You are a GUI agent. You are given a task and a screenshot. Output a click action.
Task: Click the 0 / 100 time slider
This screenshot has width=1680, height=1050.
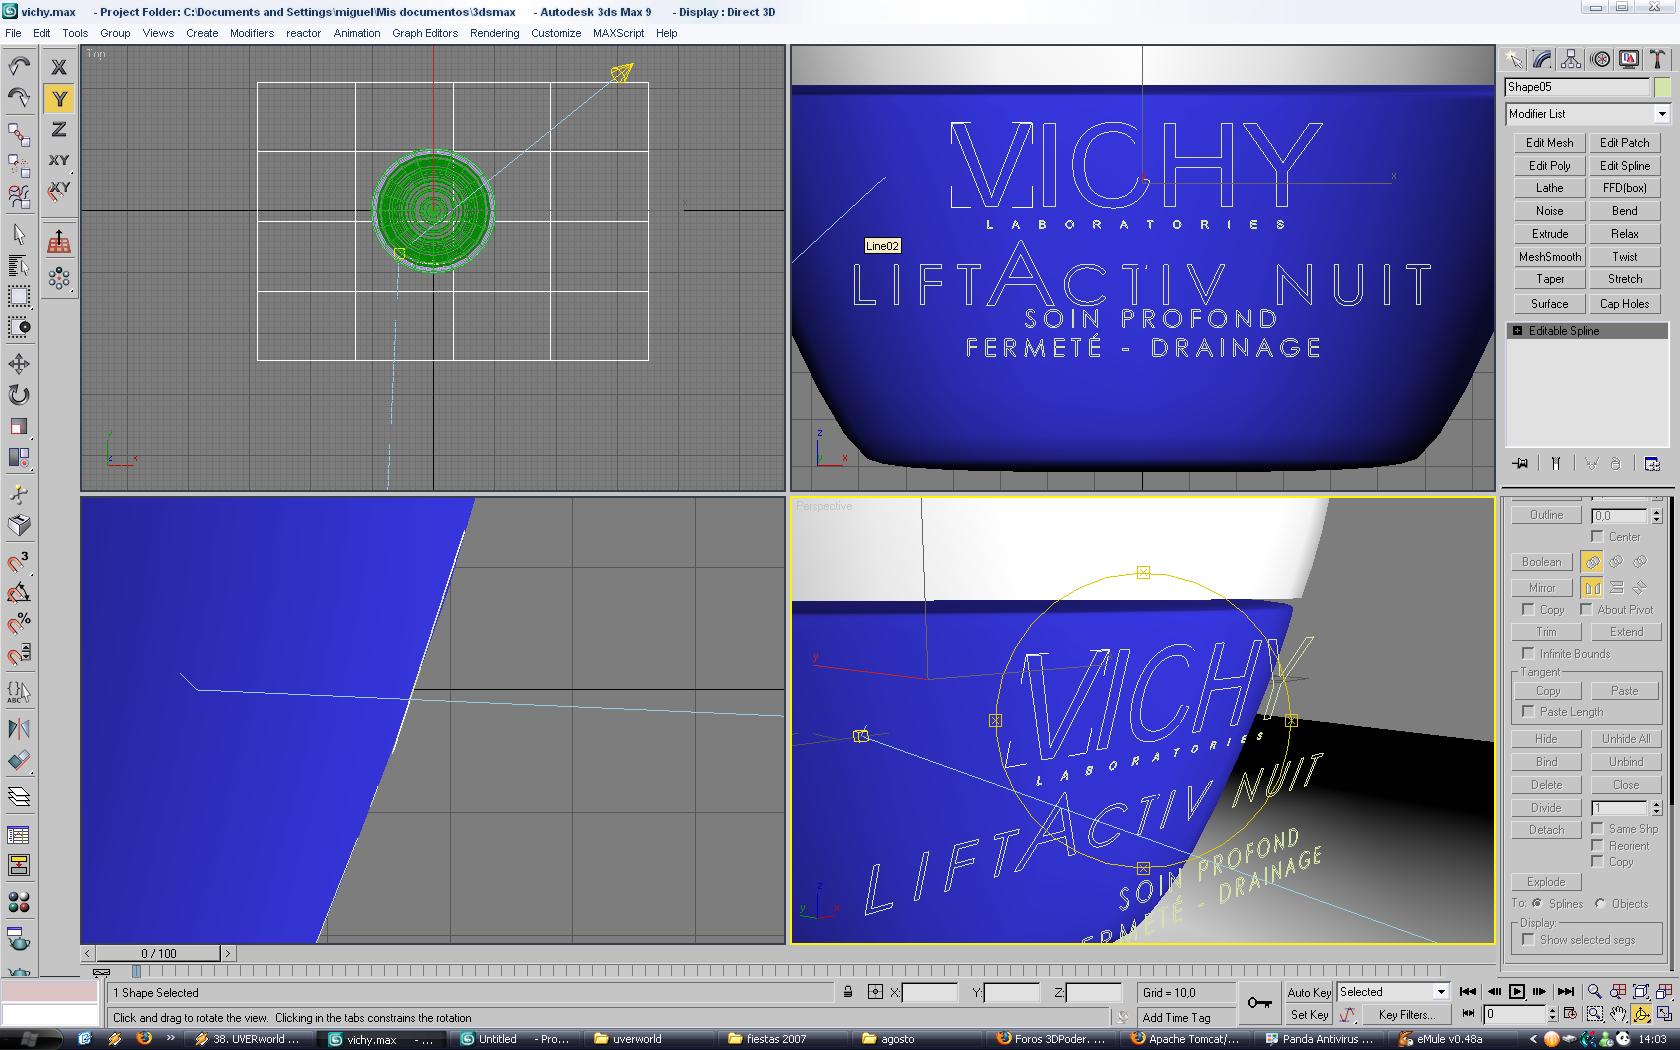coord(159,953)
